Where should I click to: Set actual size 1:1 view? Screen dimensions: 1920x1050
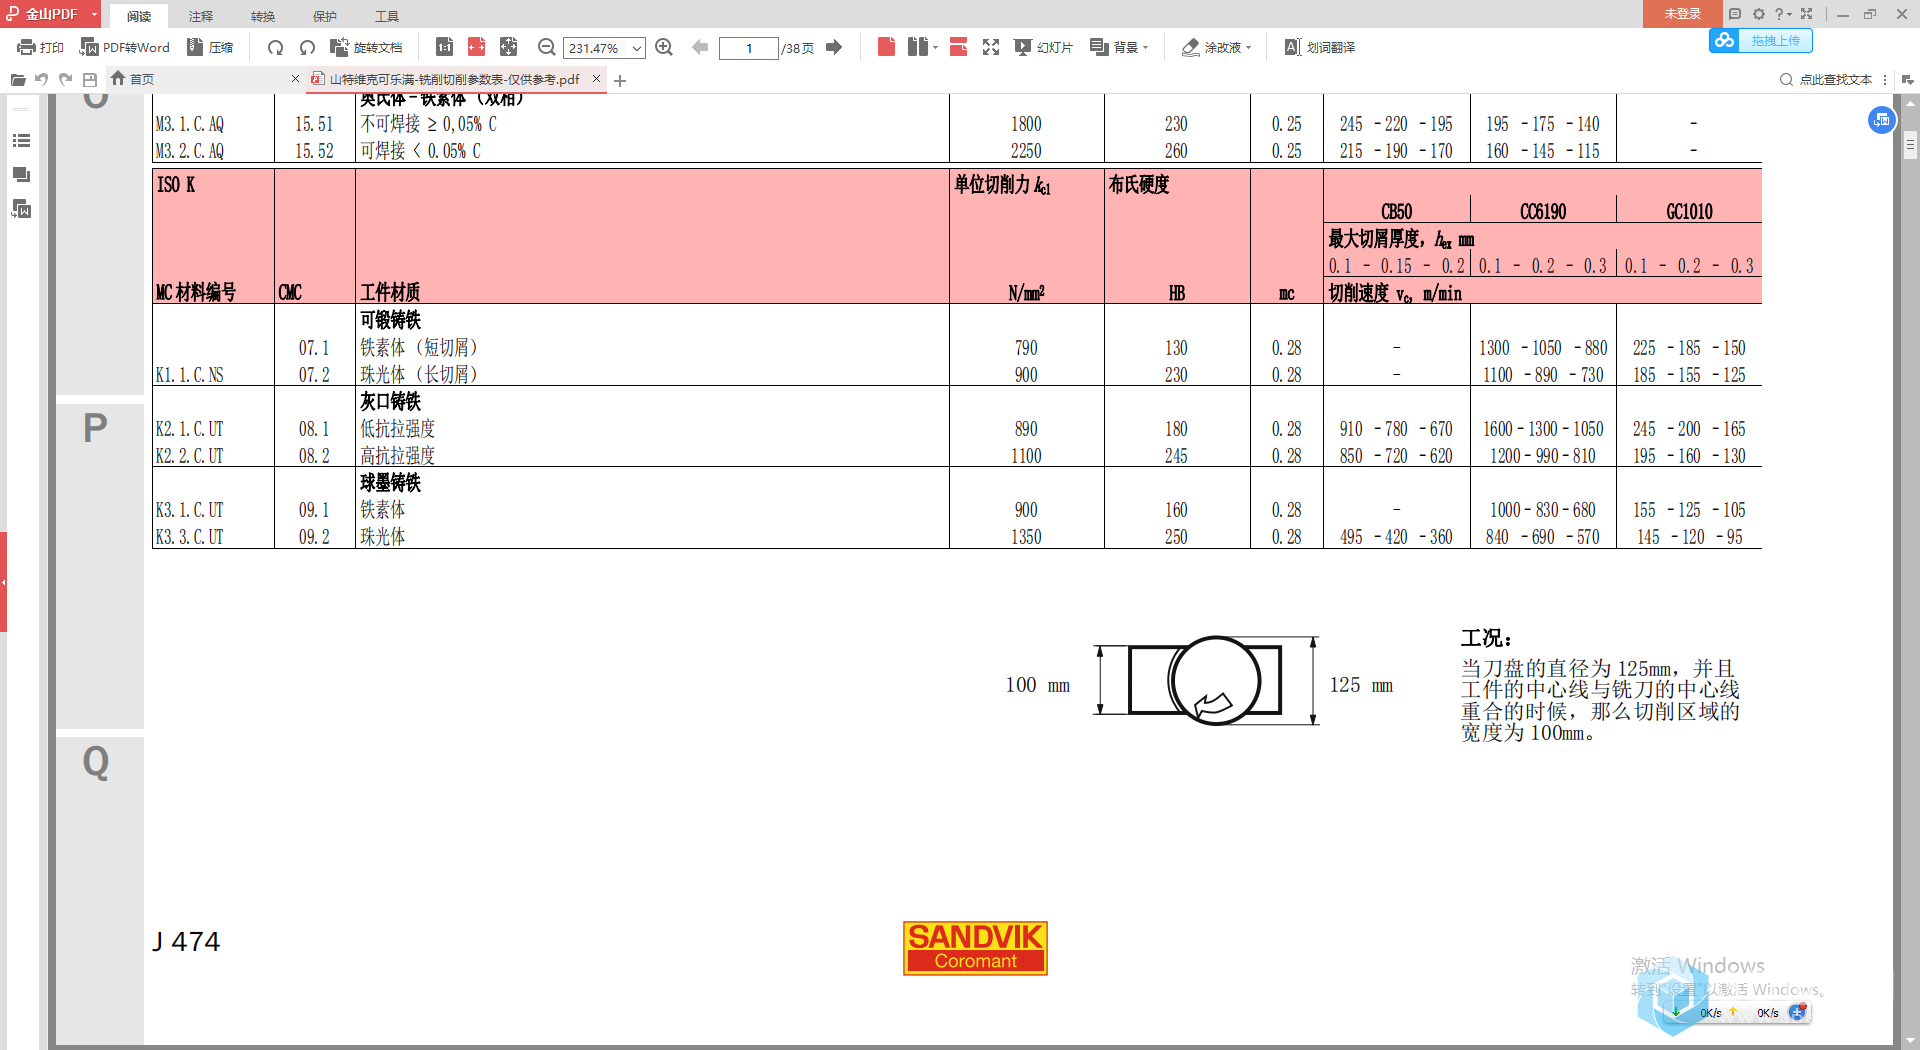pos(445,47)
